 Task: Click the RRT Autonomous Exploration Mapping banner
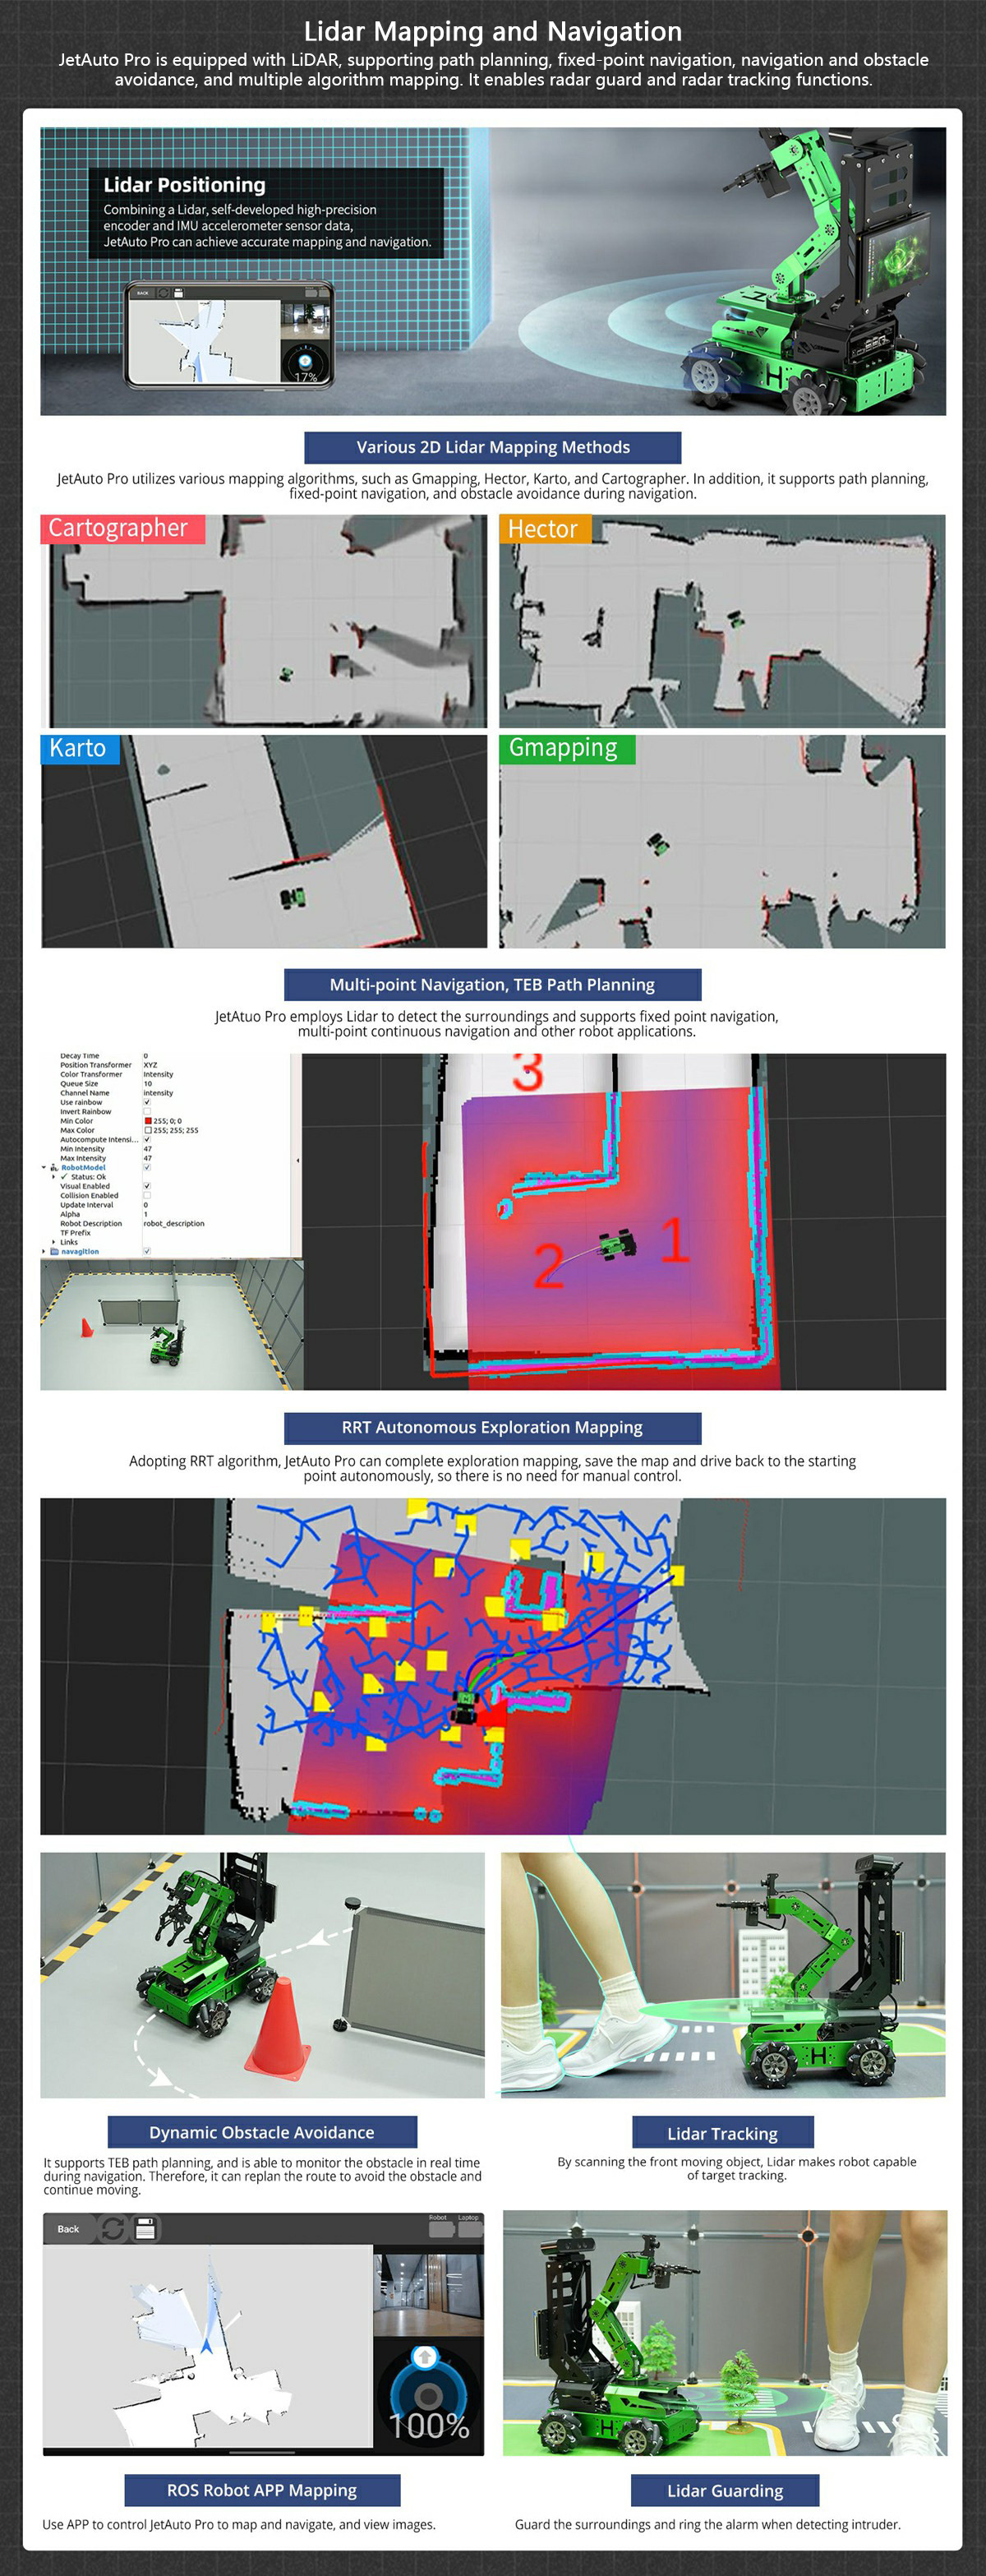[x=492, y=1427]
